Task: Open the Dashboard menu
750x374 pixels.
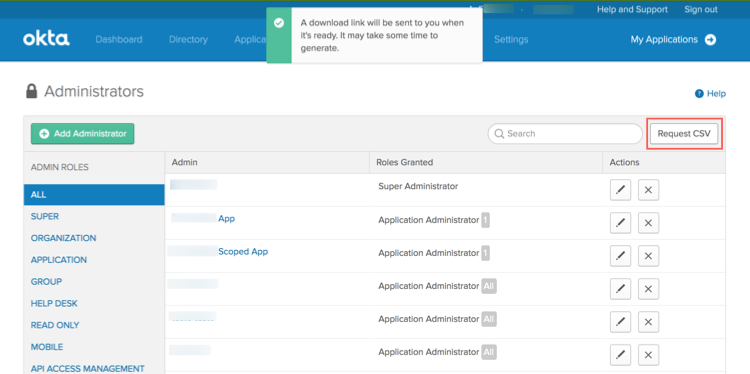Action: [x=119, y=40]
